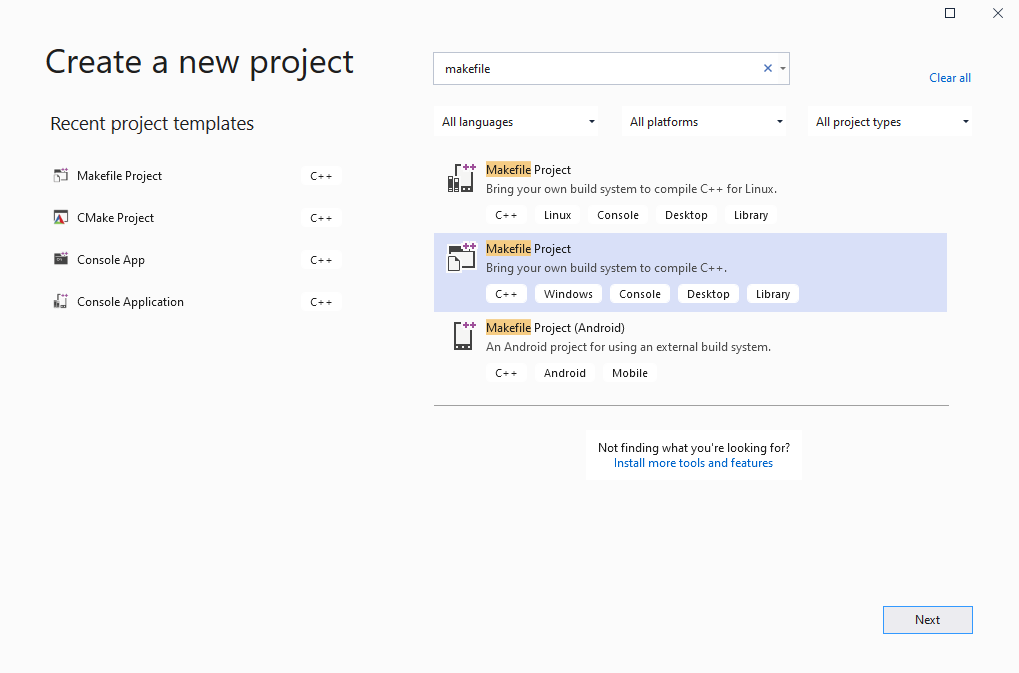This screenshot has height=673, width=1019.
Task: Click the Windows Makefile Project template icon
Action: coord(461,257)
